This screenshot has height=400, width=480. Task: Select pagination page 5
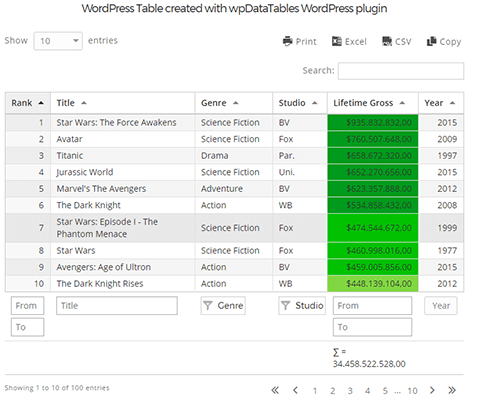pos(385,391)
